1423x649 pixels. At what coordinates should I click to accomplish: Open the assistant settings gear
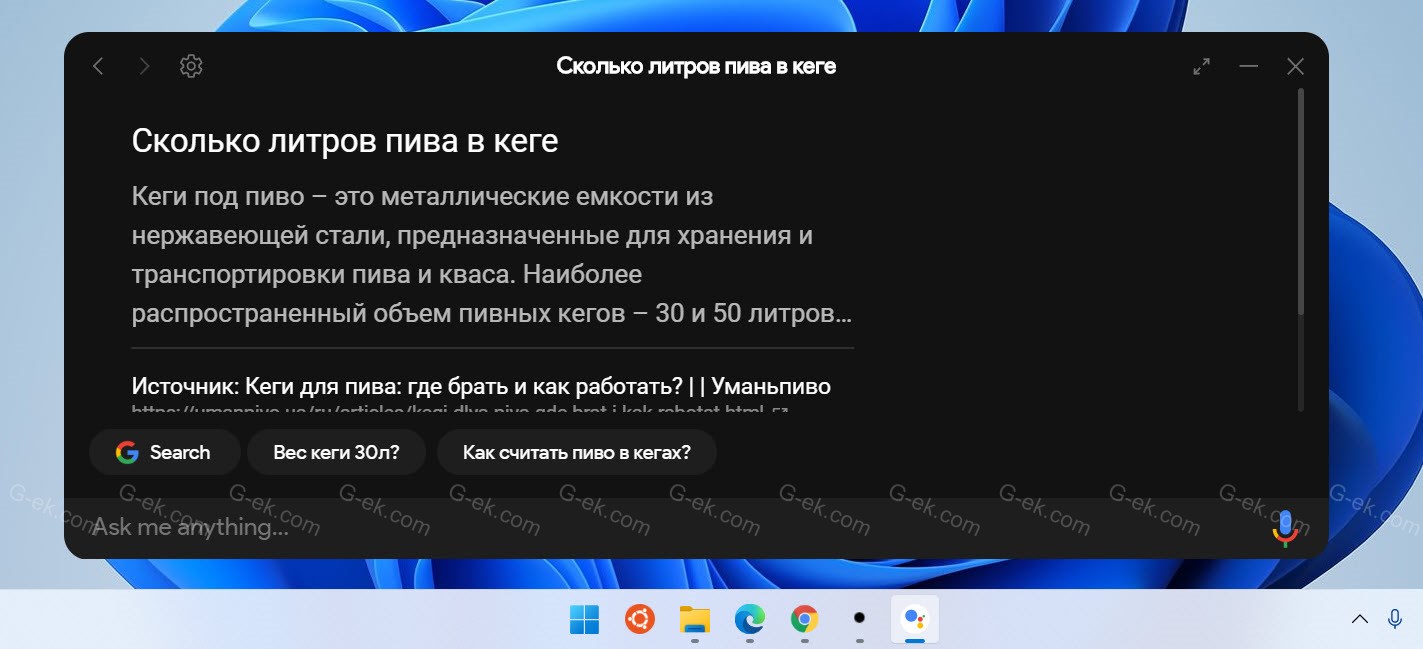coord(190,66)
